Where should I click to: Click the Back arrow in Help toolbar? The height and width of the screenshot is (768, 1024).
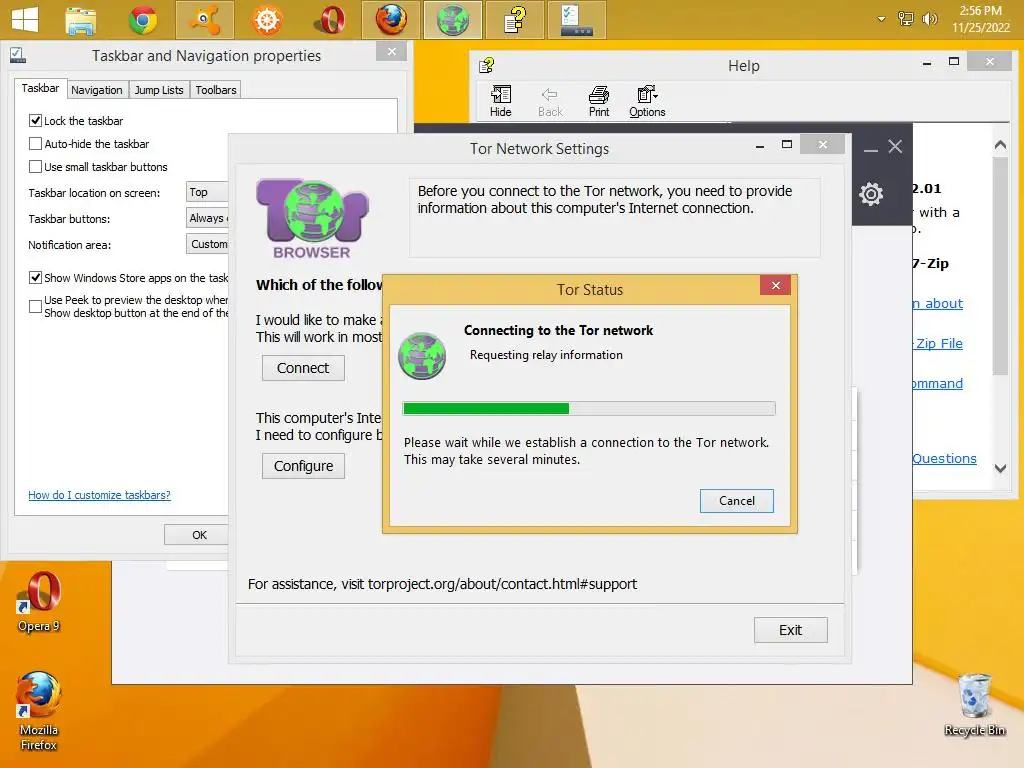coord(550,101)
